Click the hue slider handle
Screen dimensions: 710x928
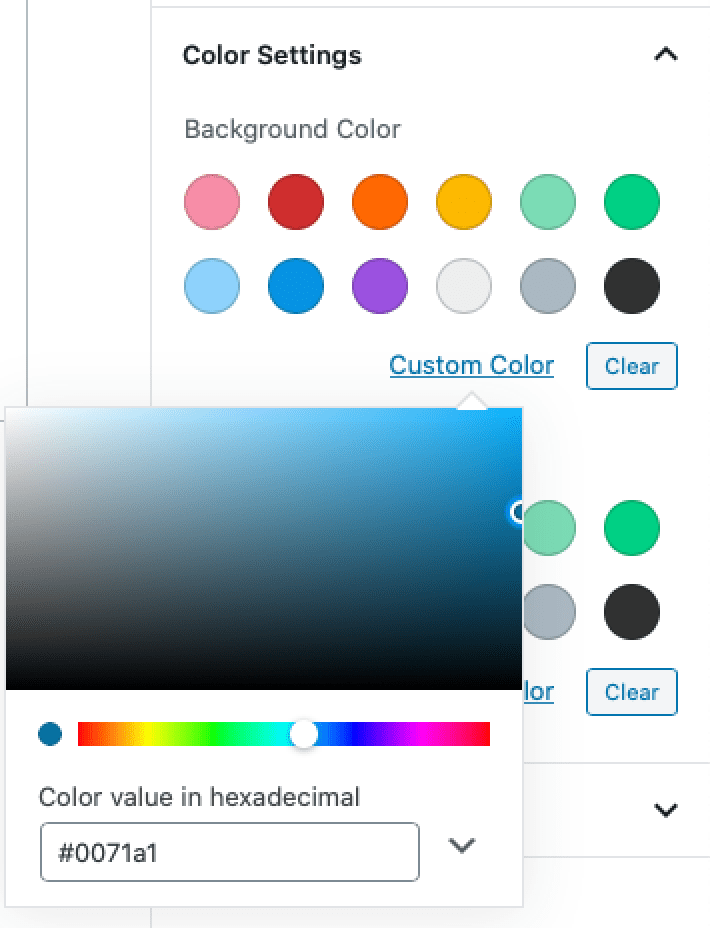point(304,734)
